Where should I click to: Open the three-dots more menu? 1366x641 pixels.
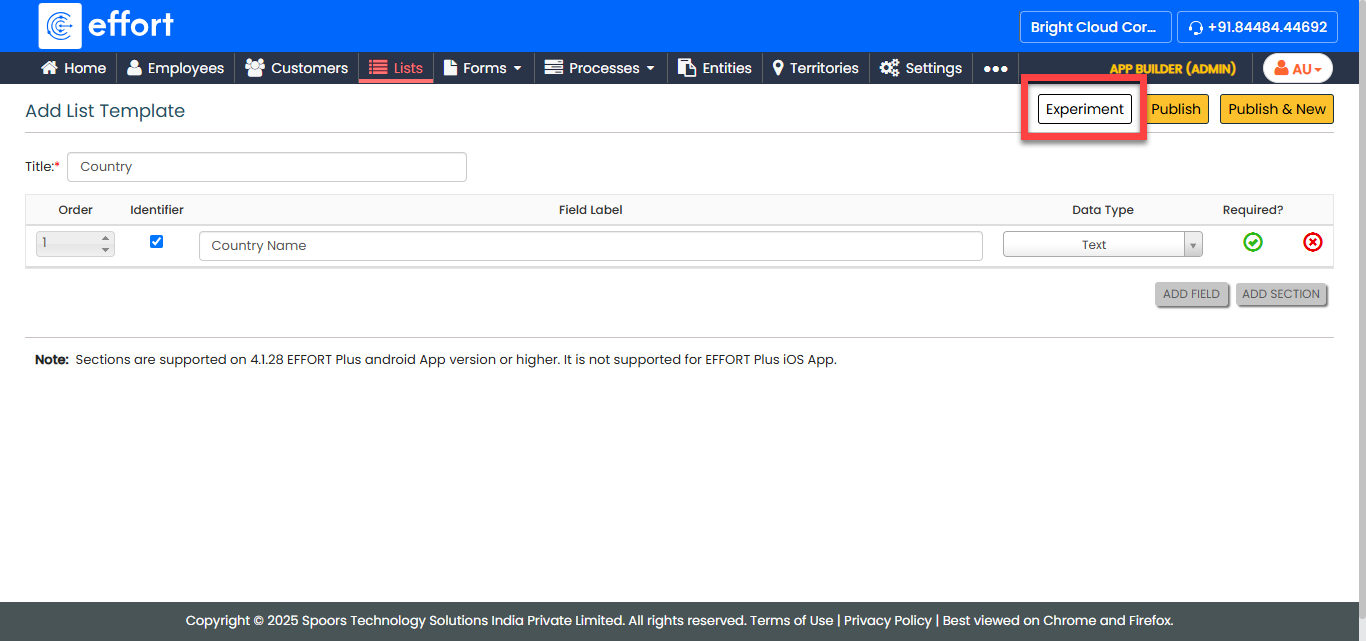coord(995,69)
